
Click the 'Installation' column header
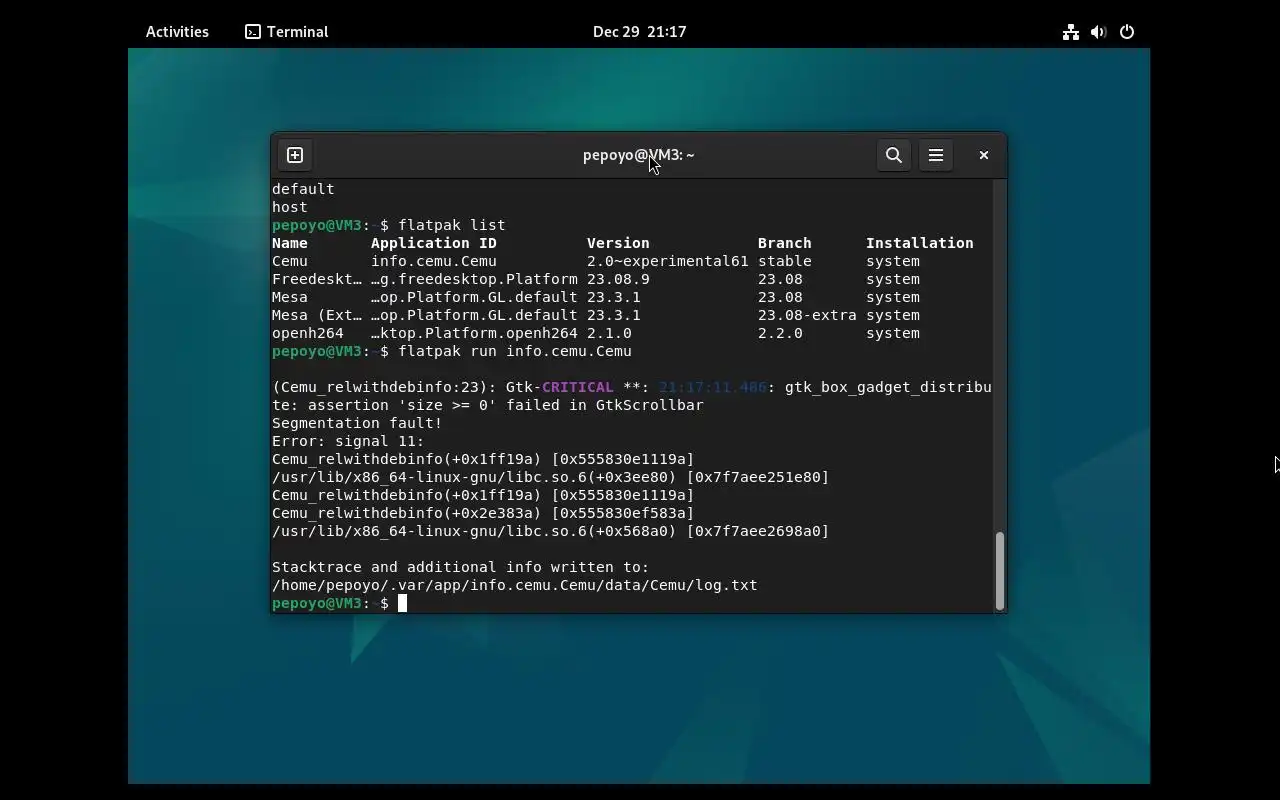click(920, 243)
